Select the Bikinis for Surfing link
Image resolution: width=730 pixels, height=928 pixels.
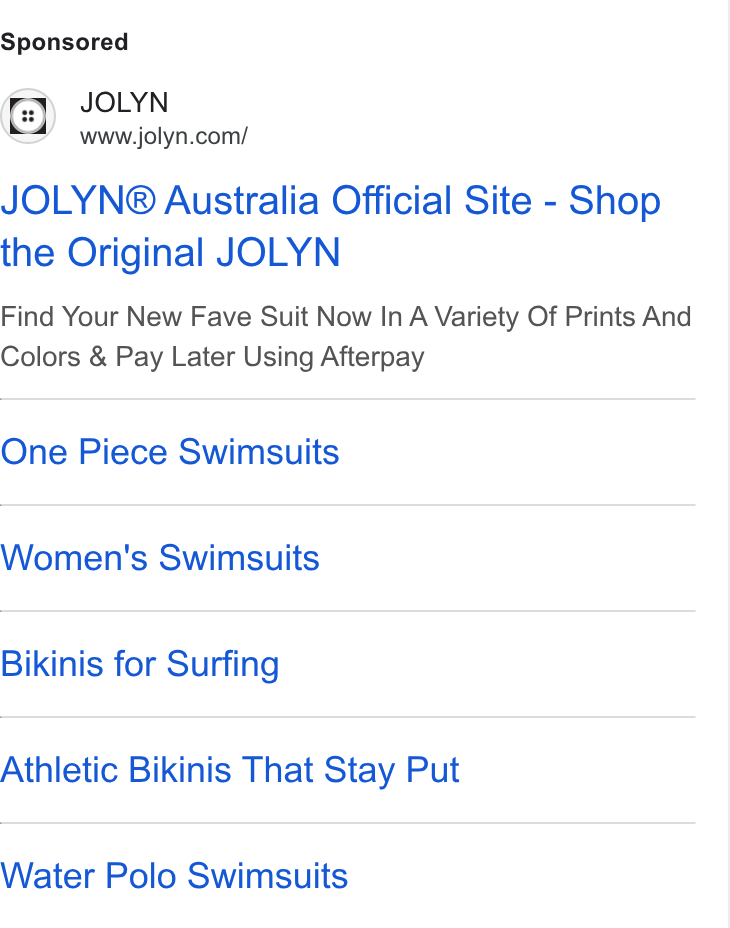pyautogui.click(x=140, y=664)
